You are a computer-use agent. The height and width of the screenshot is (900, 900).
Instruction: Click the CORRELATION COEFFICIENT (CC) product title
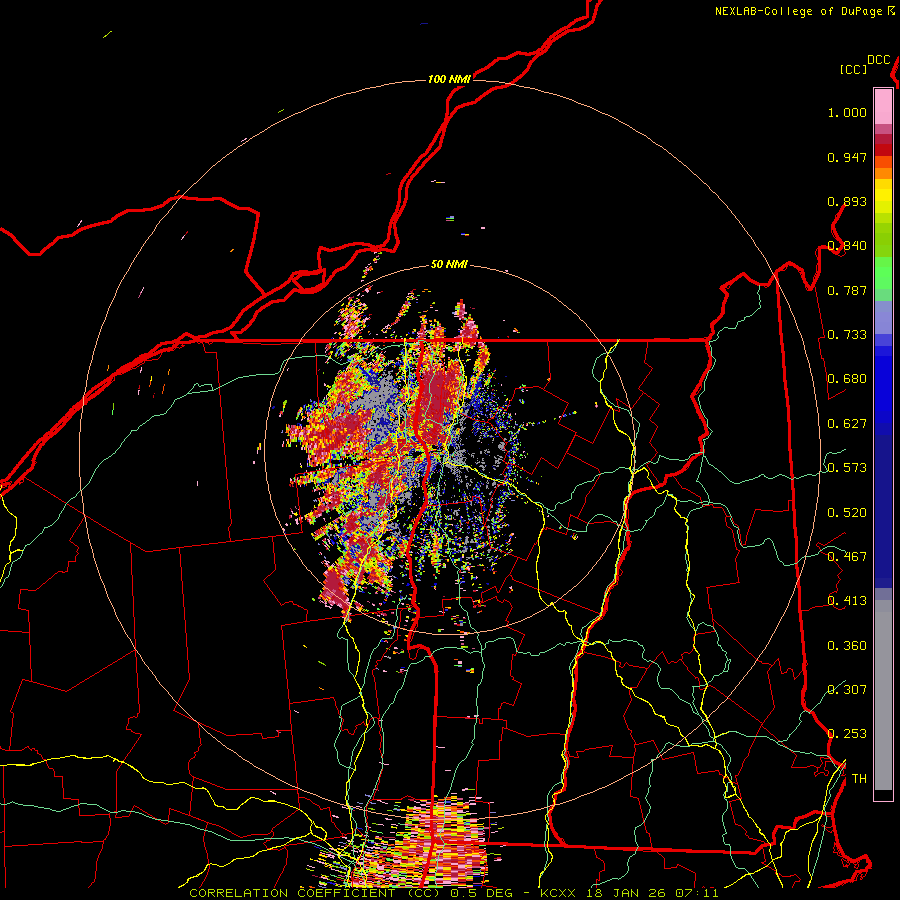point(315,893)
